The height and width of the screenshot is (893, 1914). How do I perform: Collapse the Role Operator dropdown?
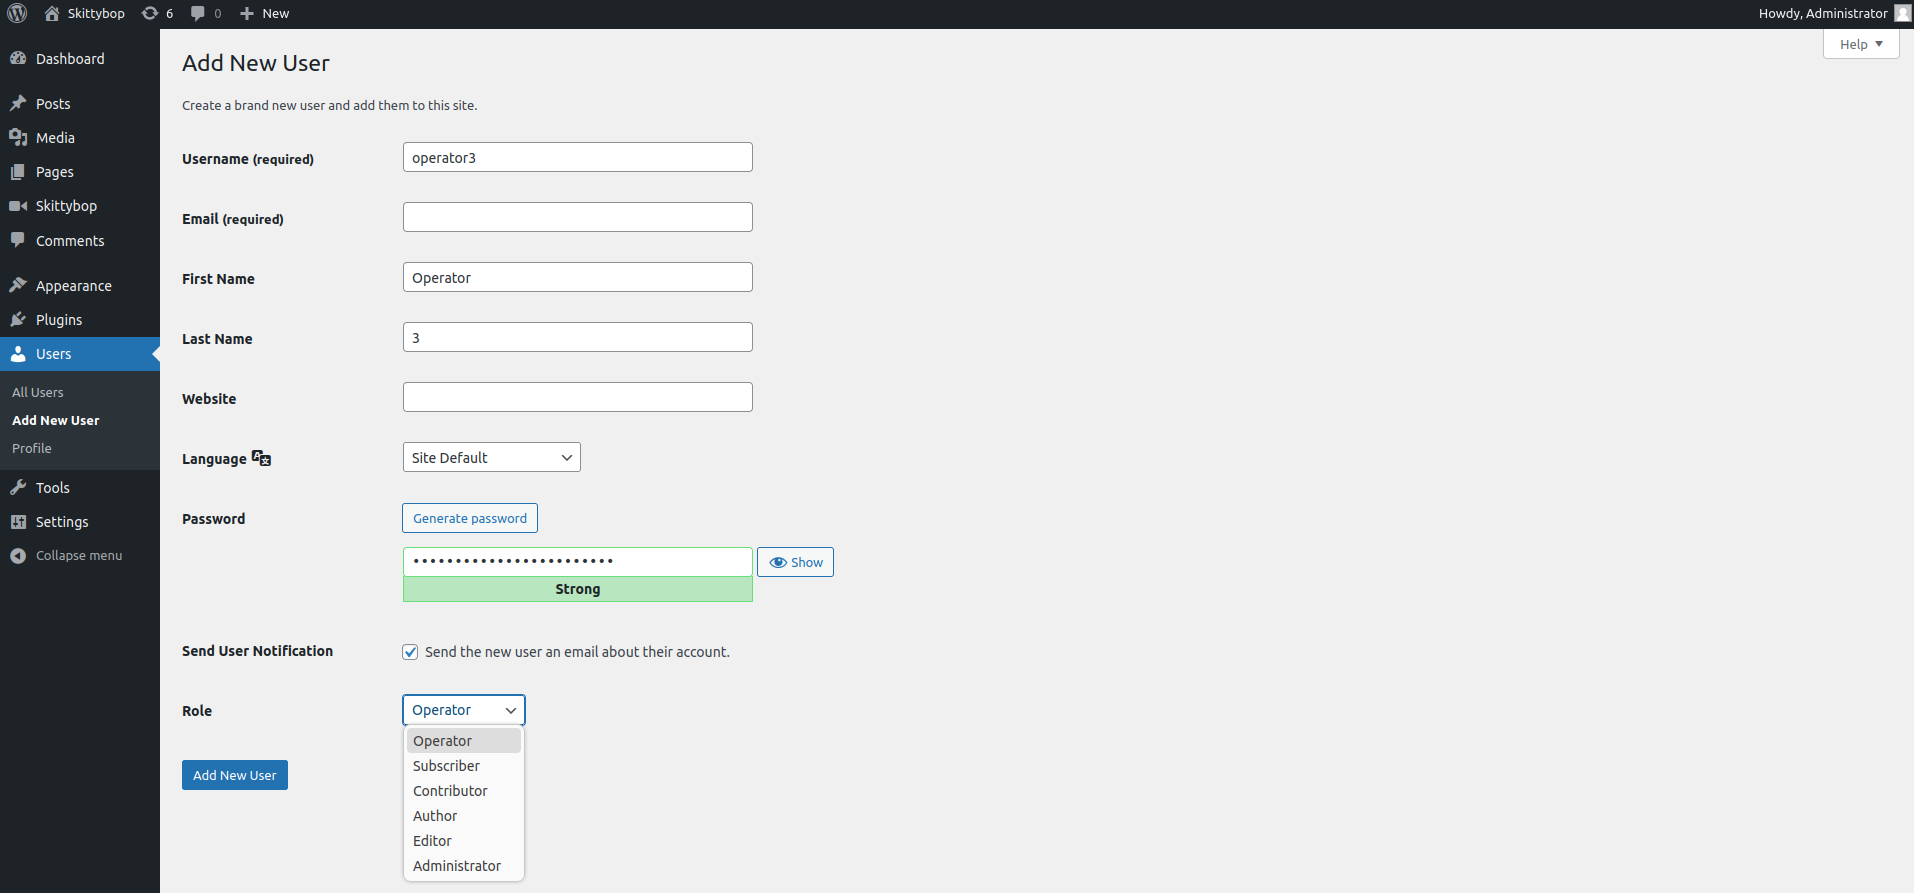pos(463,710)
